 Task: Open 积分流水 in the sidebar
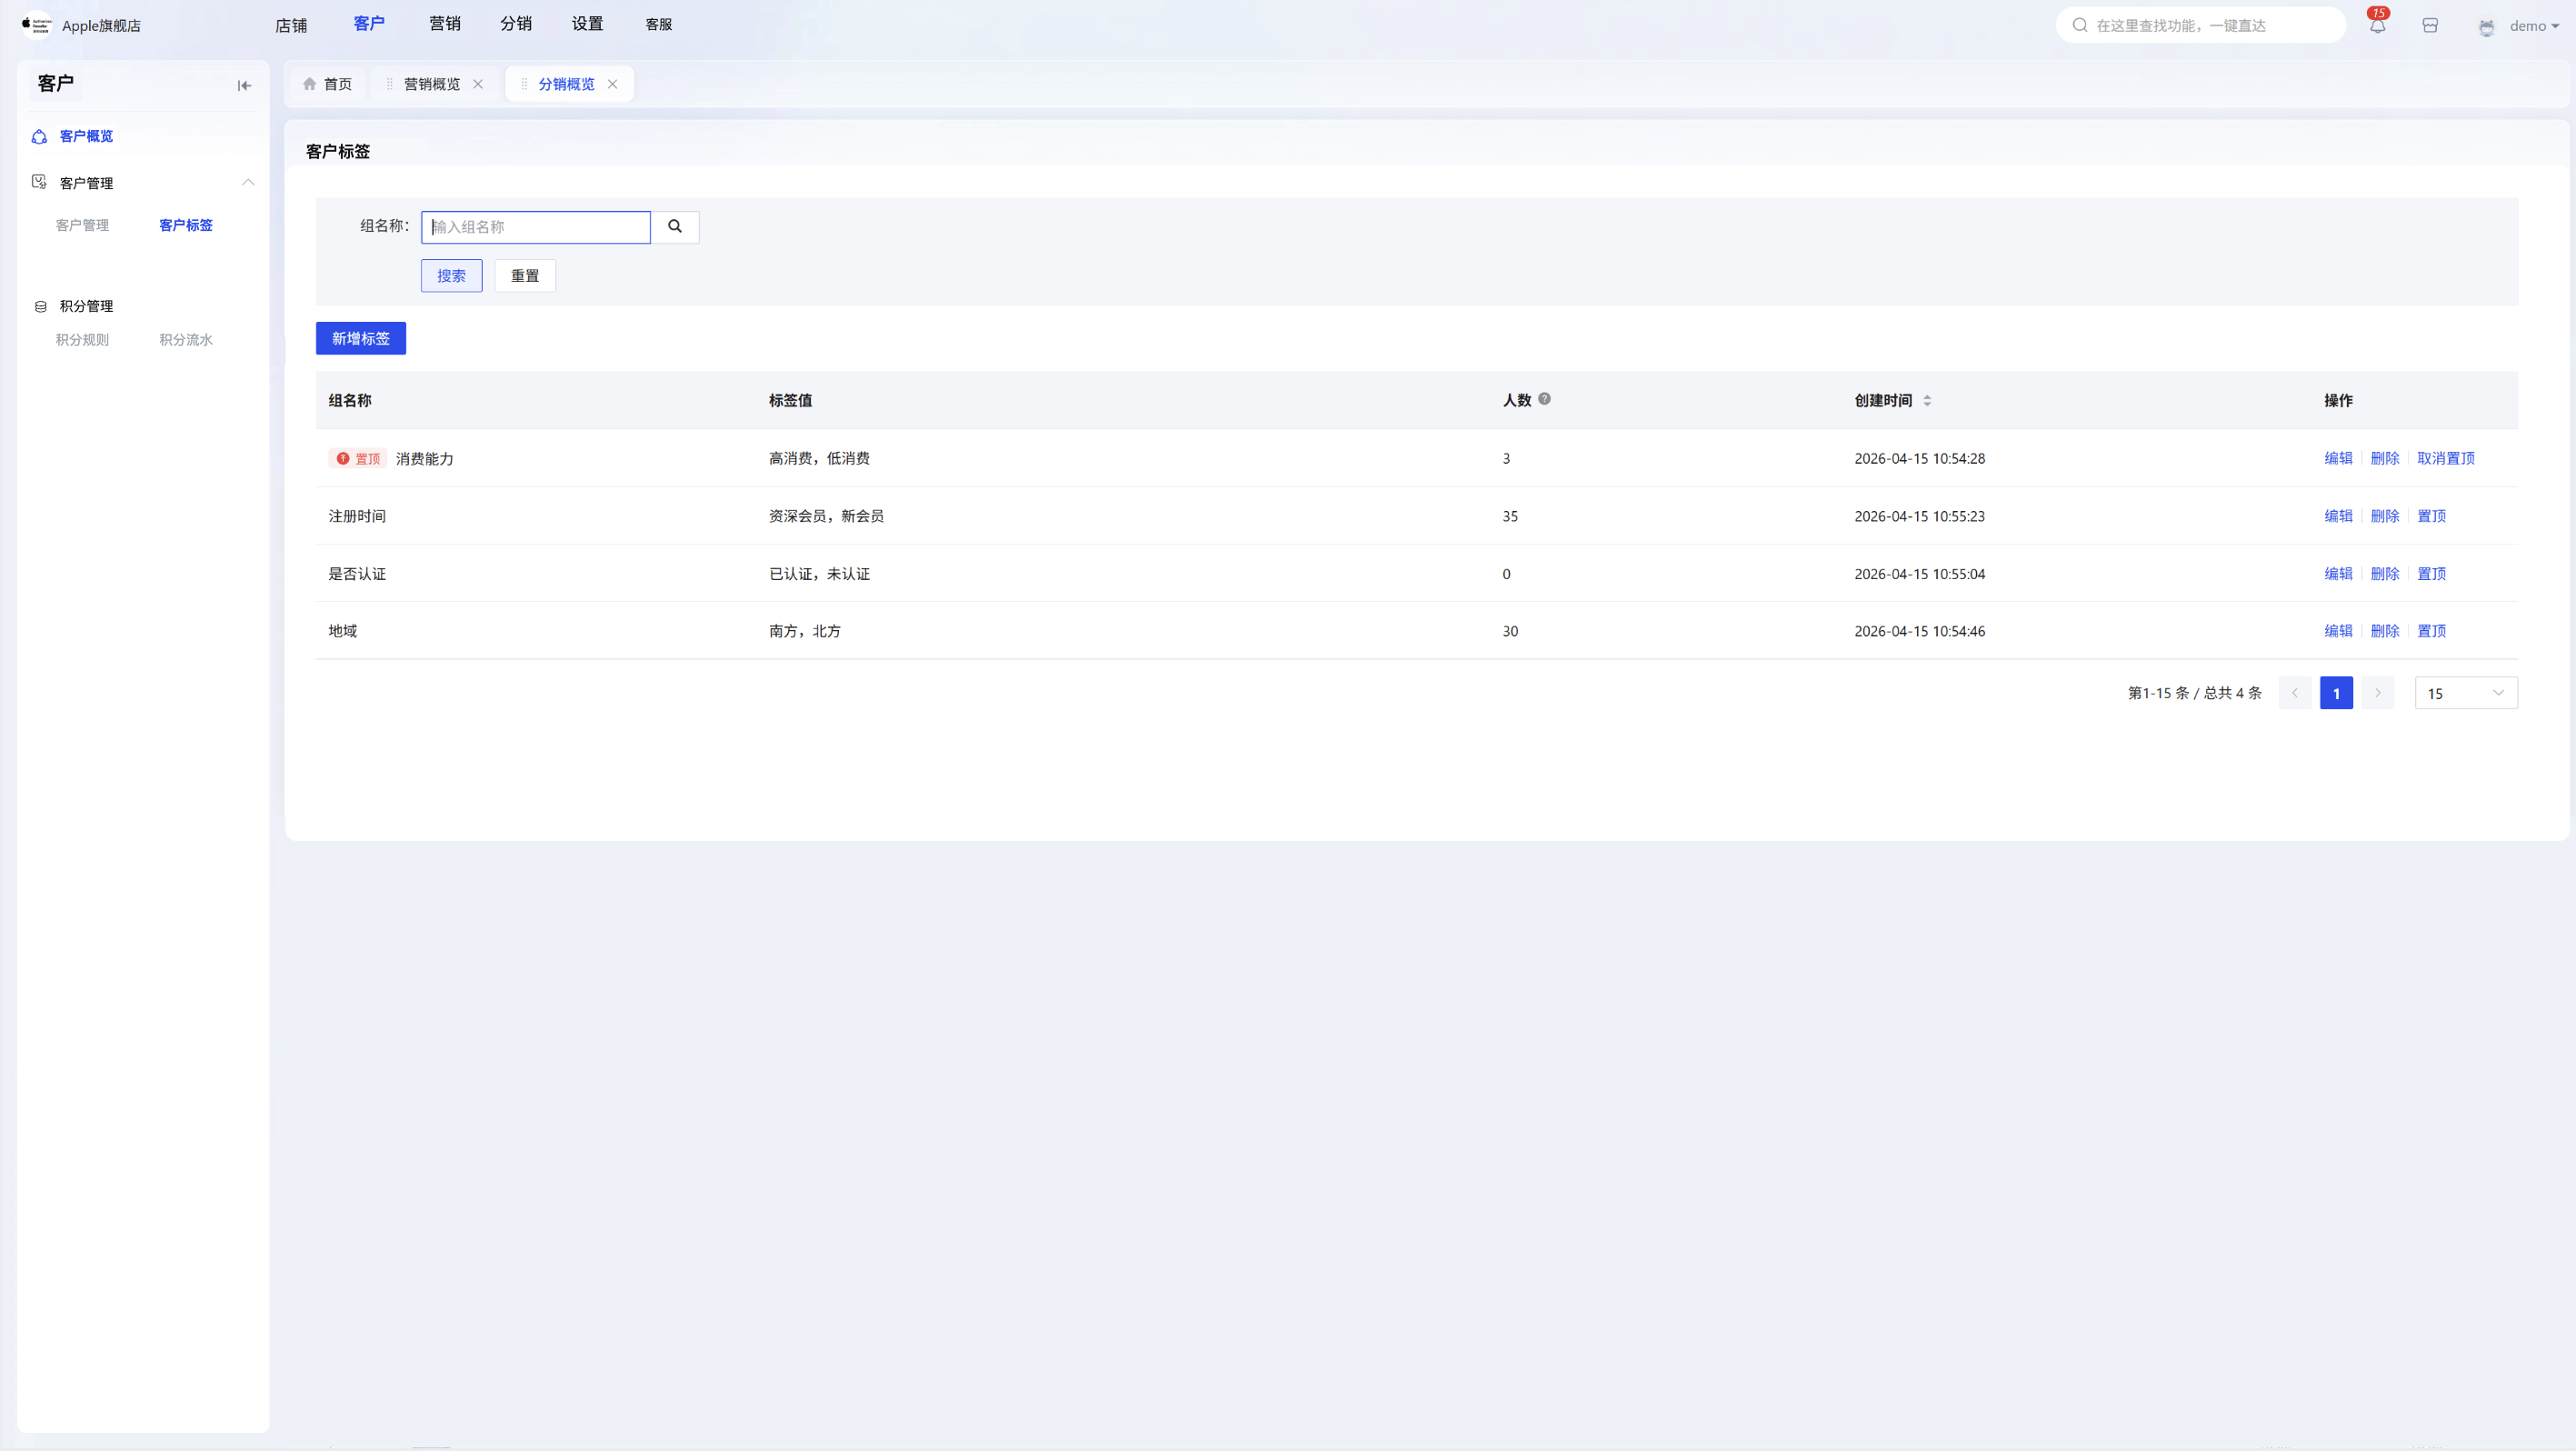186,340
